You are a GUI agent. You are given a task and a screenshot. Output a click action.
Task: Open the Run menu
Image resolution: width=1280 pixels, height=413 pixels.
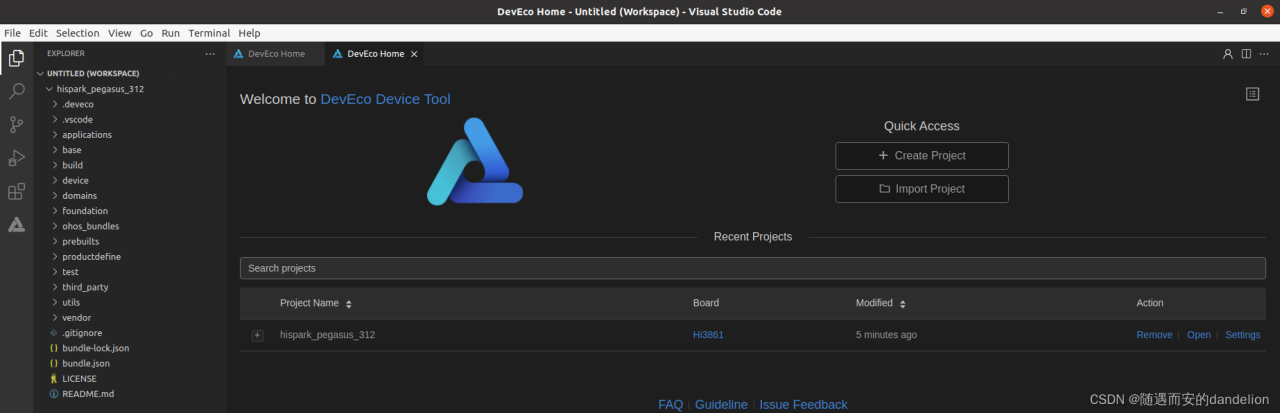tap(170, 33)
